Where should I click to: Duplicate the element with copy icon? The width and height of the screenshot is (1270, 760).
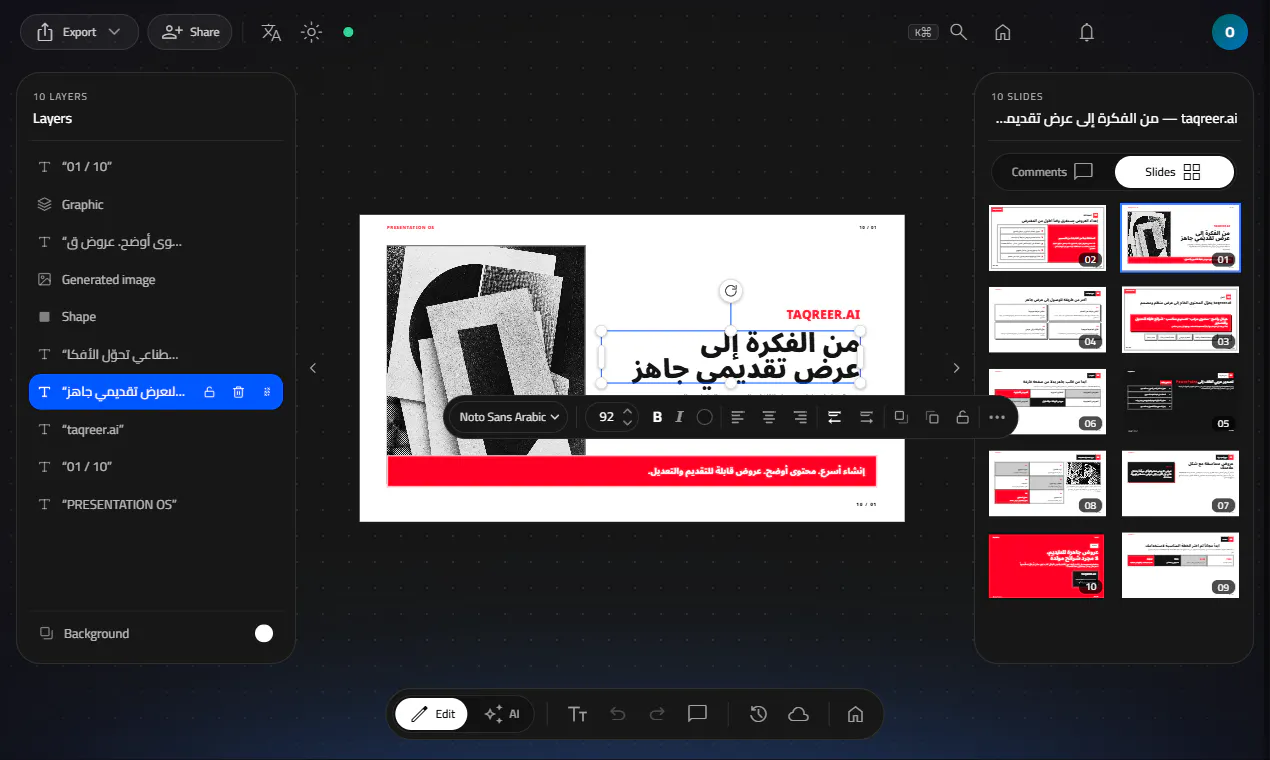932,417
